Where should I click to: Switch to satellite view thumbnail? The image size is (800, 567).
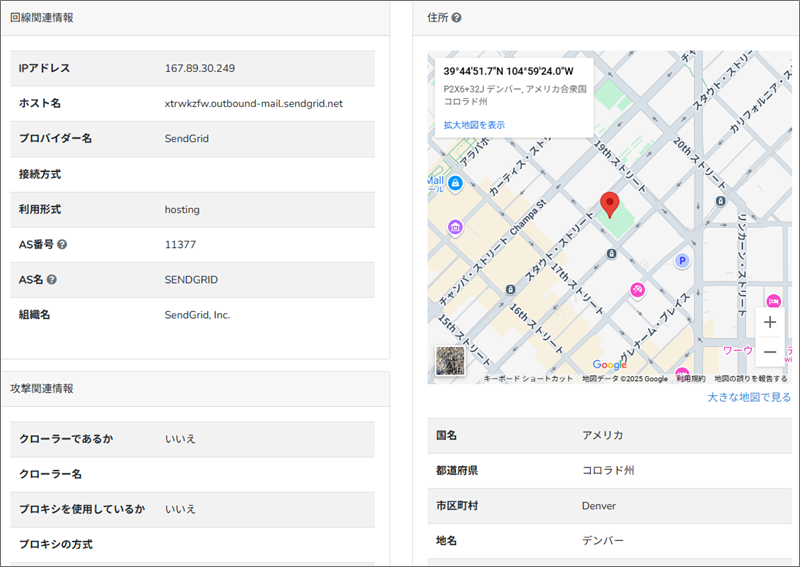click(x=450, y=360)
